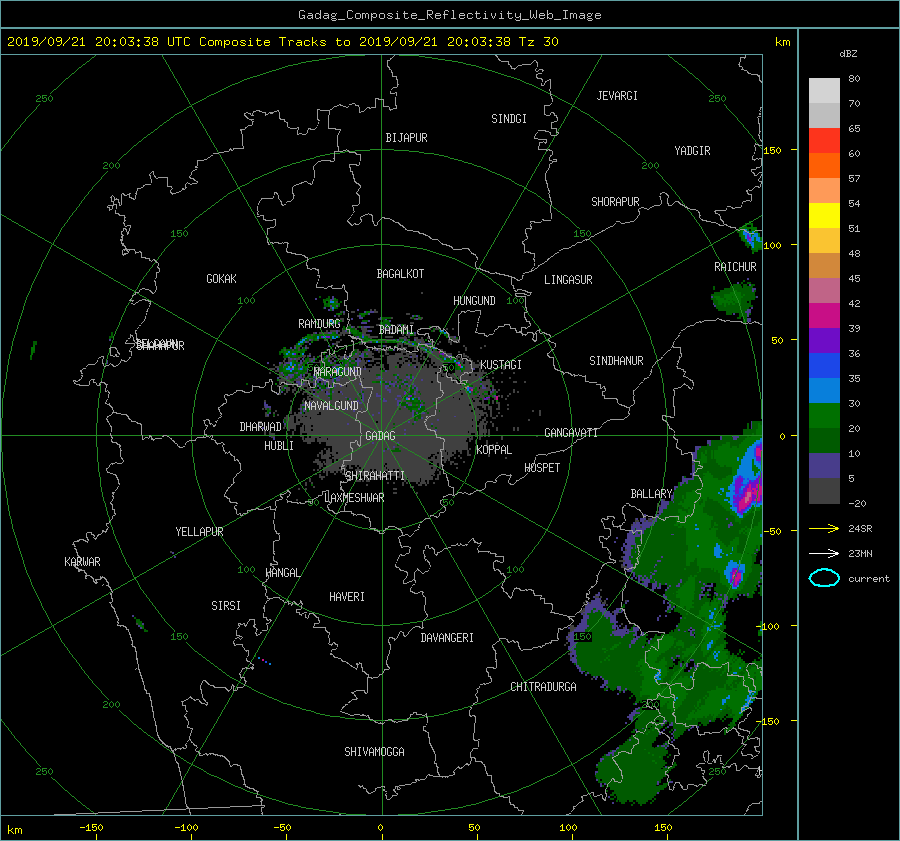
Task: Click the SHORAPUR label
Action: pos(615,202)
